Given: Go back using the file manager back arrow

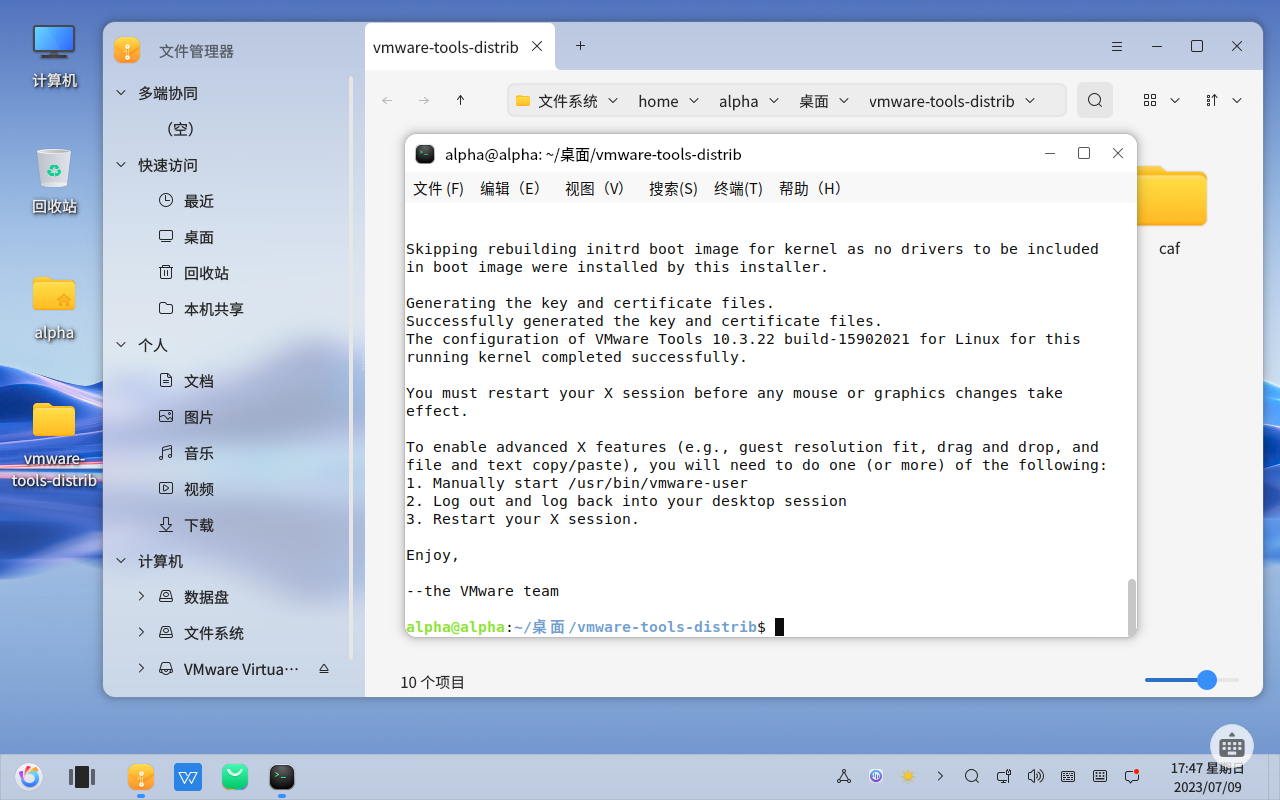Looking at the screenshot, I should pos(388,100).
